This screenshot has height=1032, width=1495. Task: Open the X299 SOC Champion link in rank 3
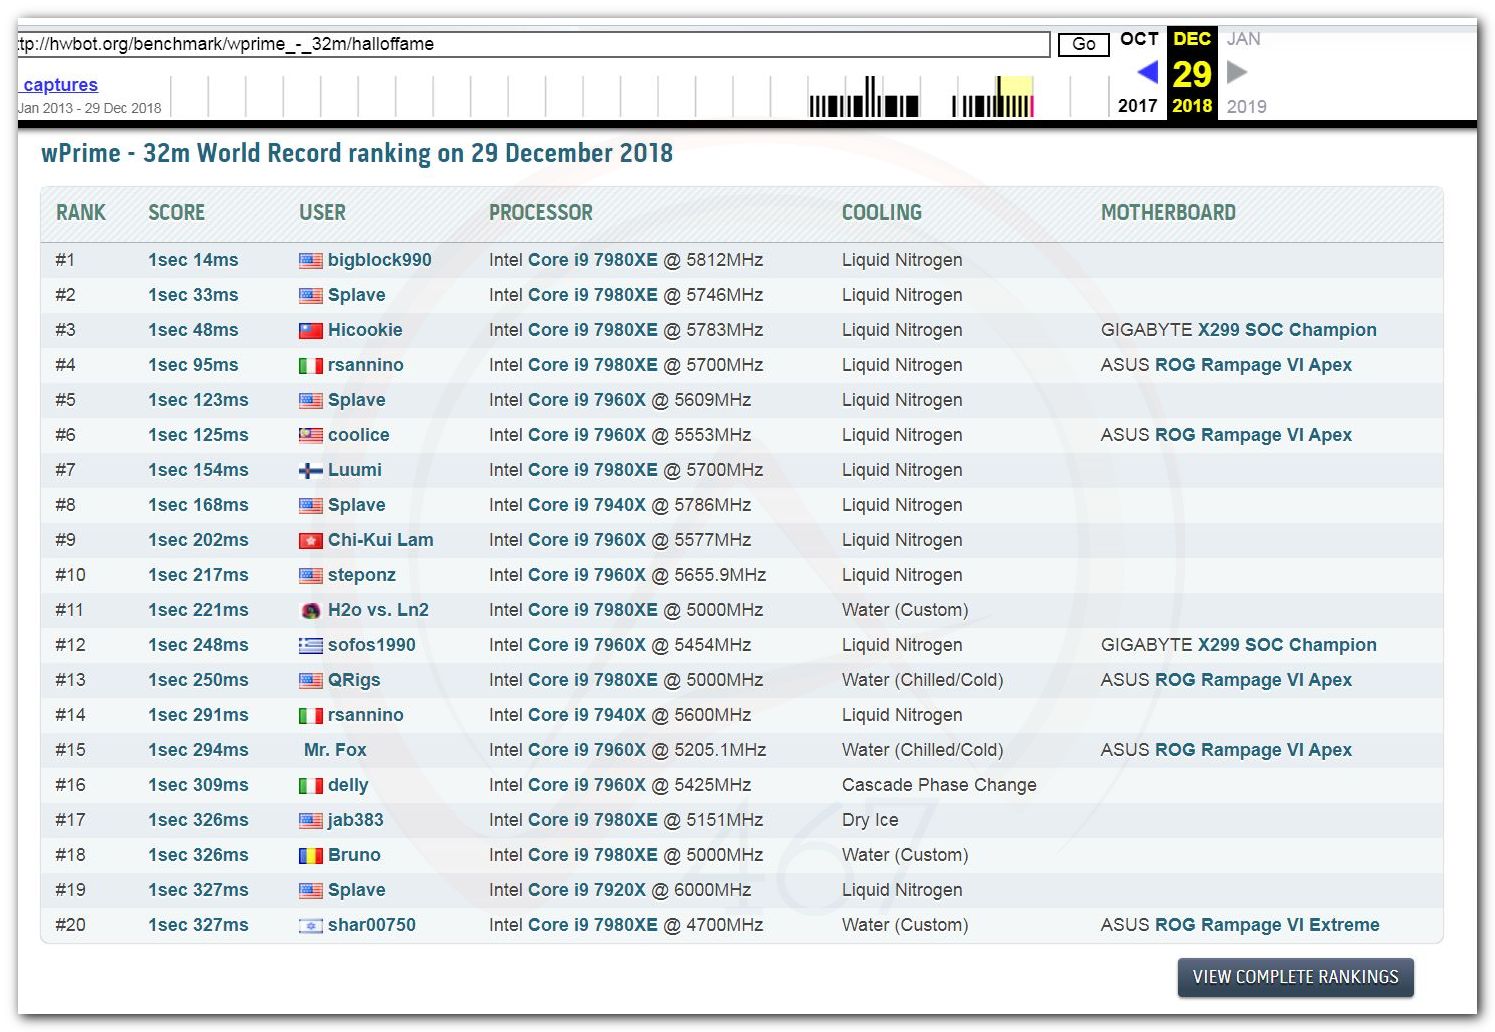1287,330
